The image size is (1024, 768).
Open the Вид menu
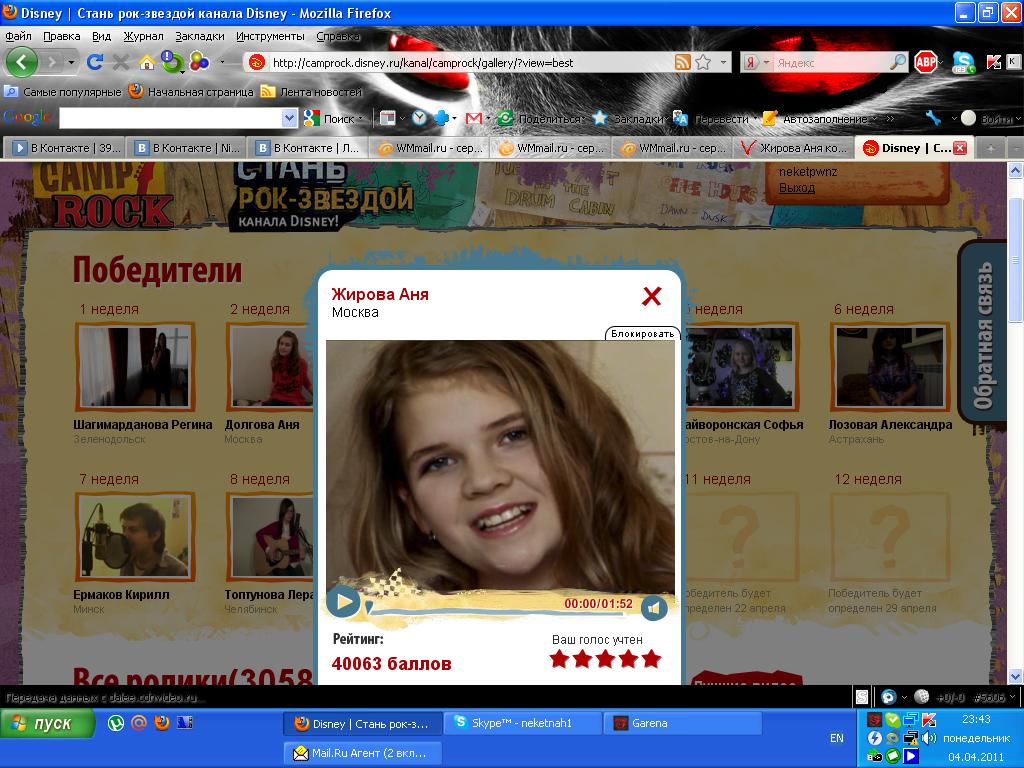[101, 36]
